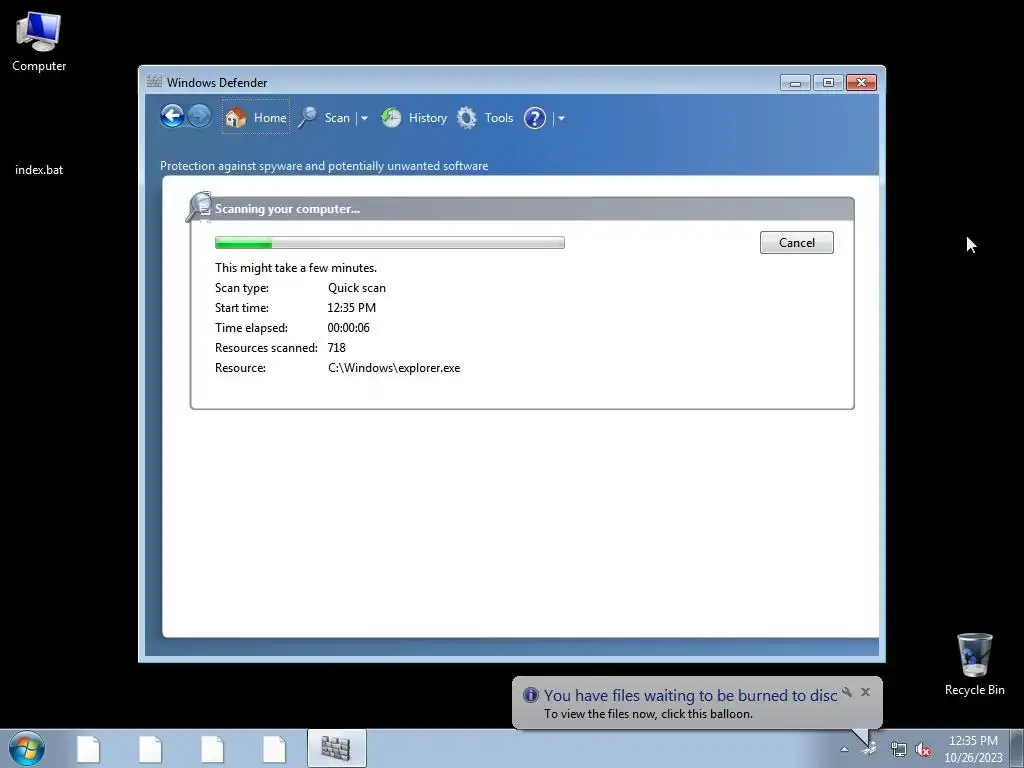Select the resource path C:\Windows\explorer.exe

click(394, 368)
